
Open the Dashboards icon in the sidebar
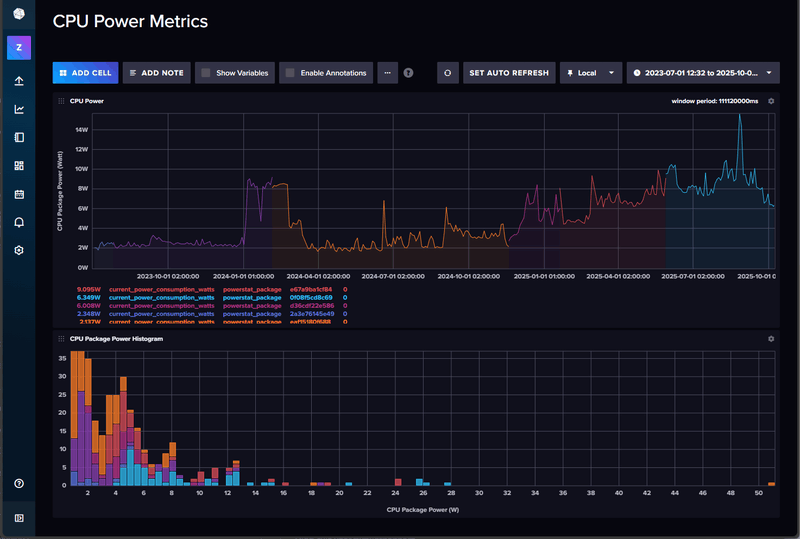[19, 166]
